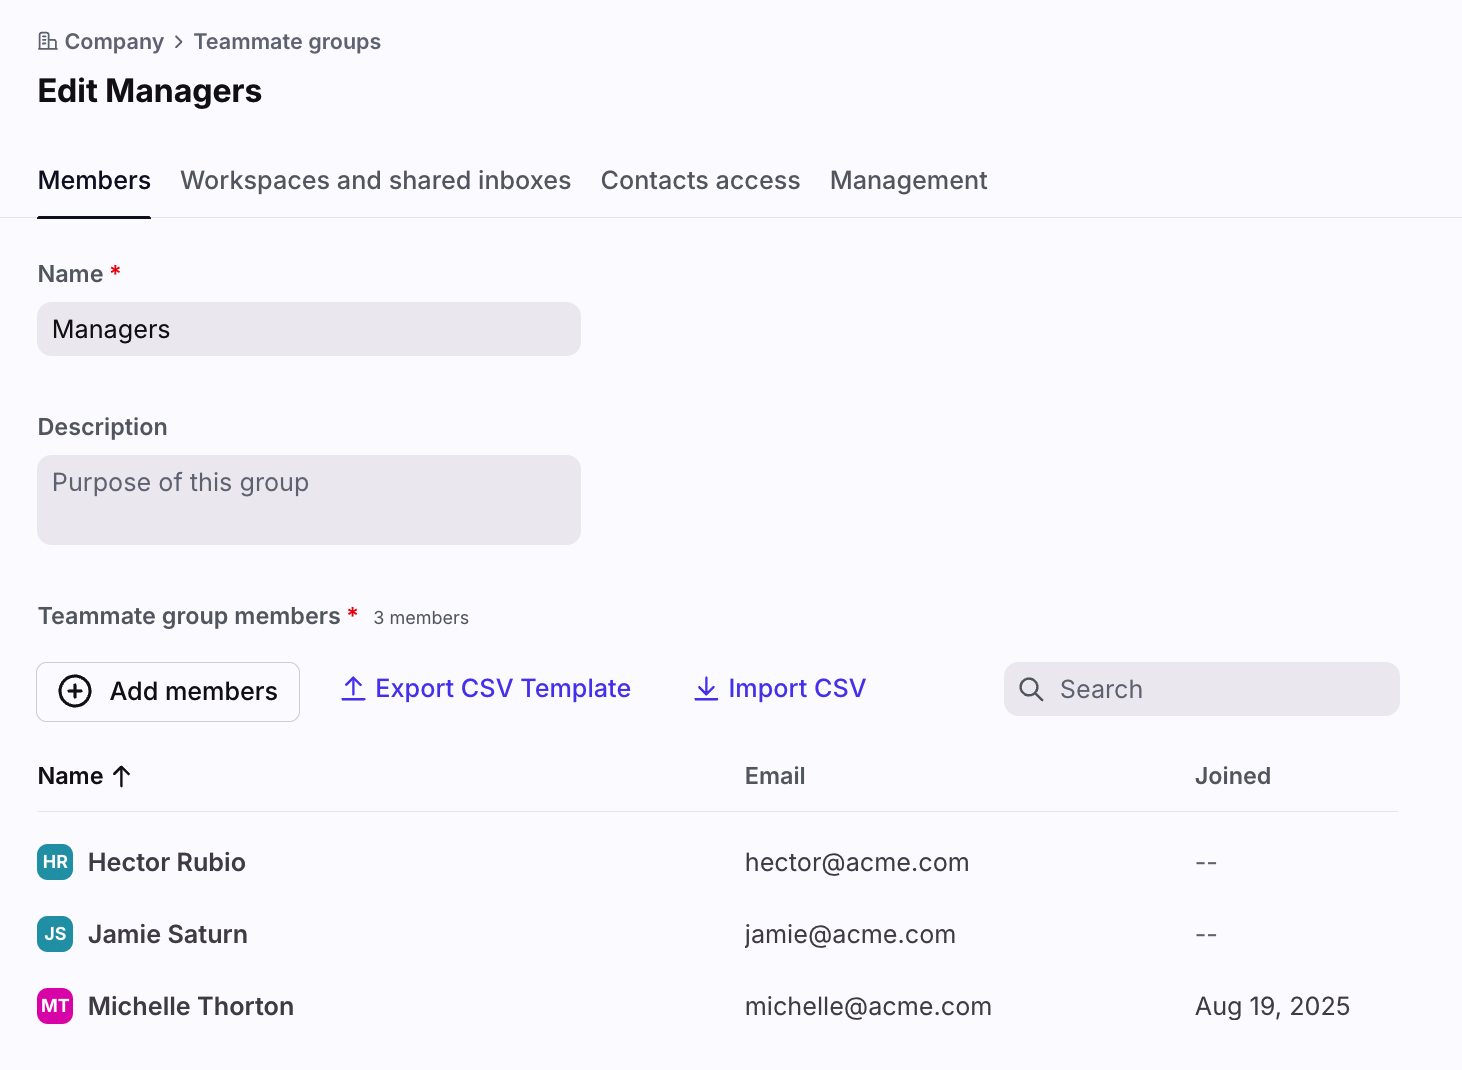
Task: Click the HR avatar for Hector Rubio
Action: (x=55, y=862)
